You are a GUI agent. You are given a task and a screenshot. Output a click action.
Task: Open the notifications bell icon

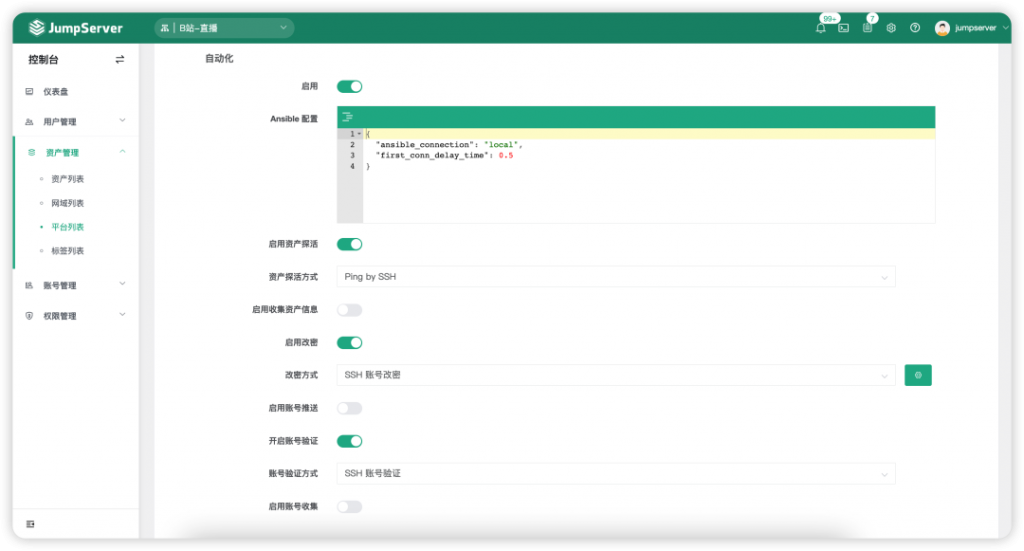point(821,28)
